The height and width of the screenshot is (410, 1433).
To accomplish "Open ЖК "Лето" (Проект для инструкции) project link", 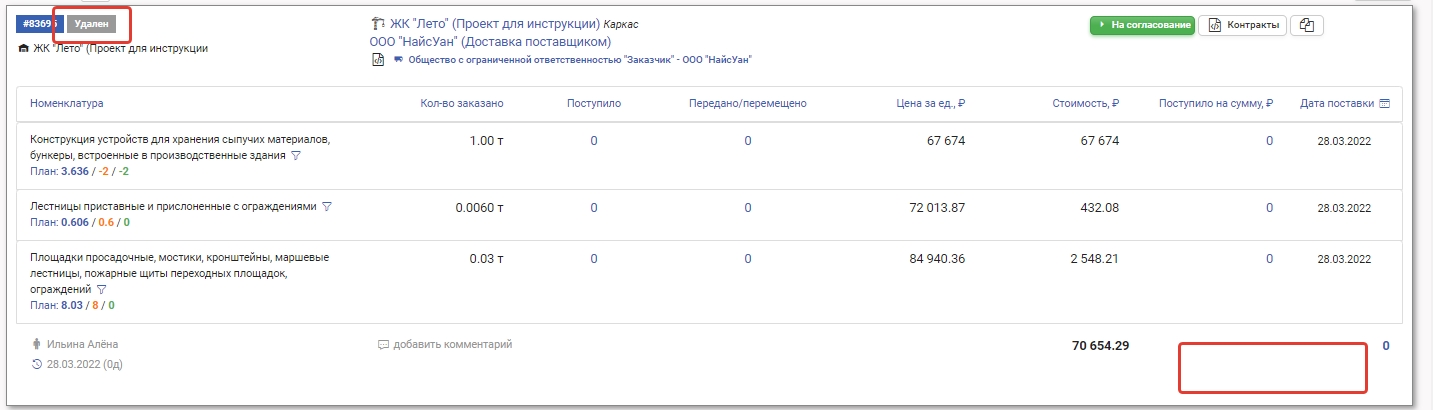I will coord(495,23).
